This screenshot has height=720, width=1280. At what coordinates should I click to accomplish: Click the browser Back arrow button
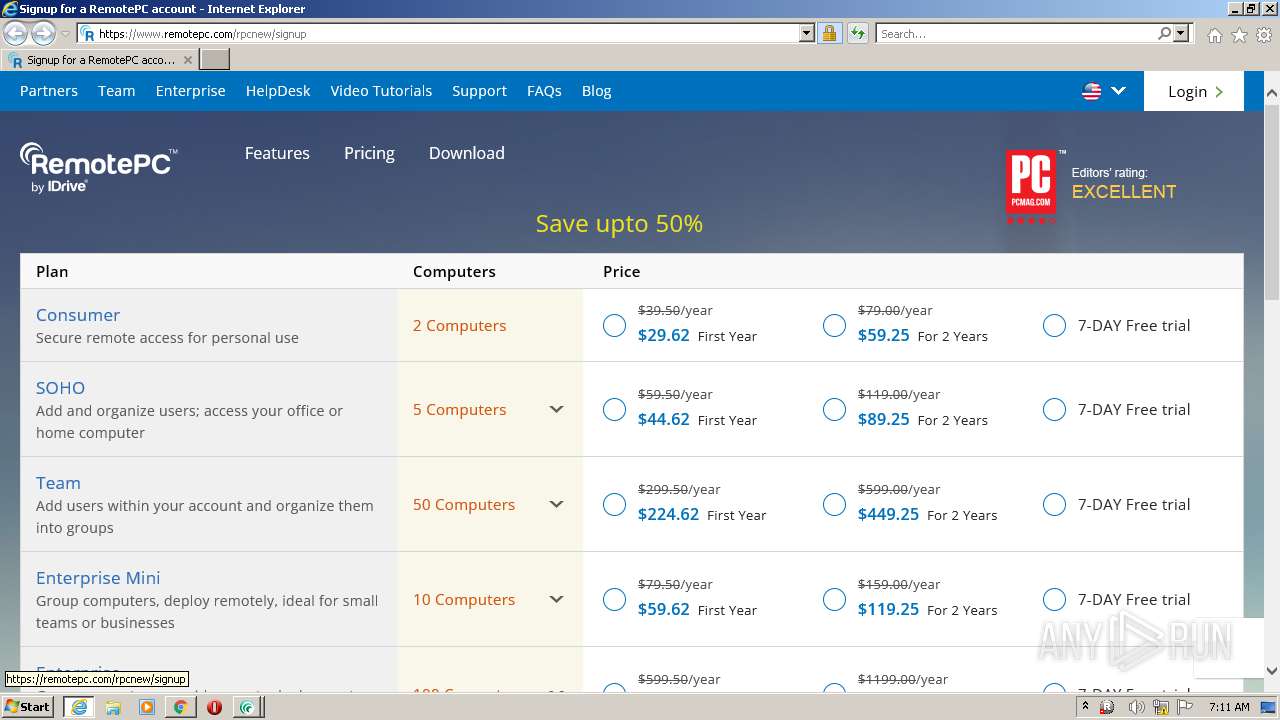[16, 33]
